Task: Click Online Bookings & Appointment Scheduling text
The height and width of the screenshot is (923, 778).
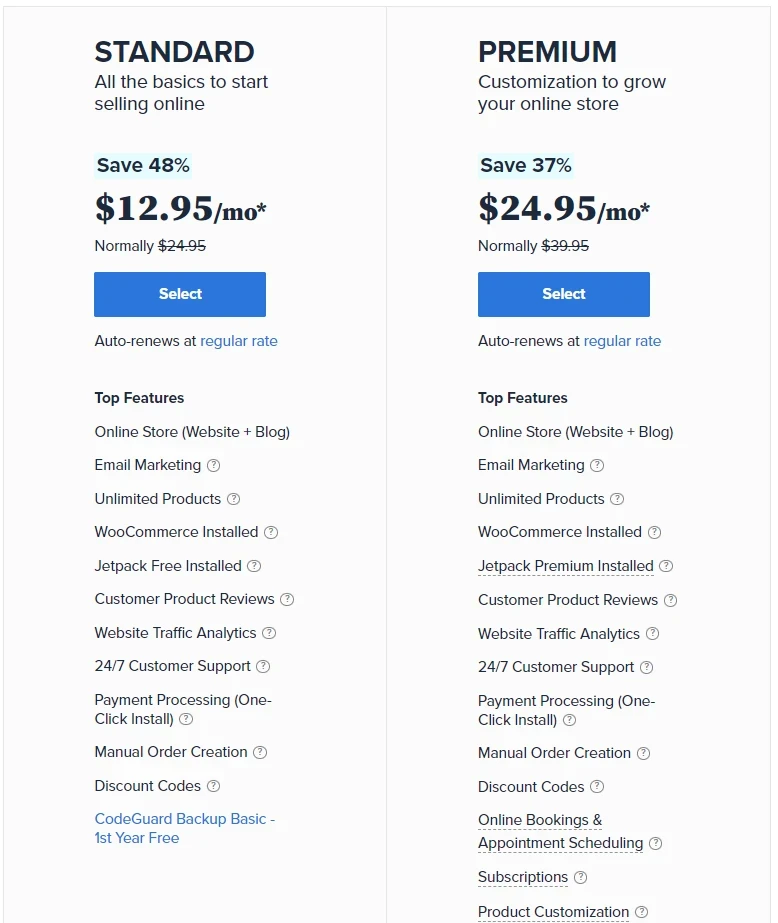Action: [x=560, y=831]
